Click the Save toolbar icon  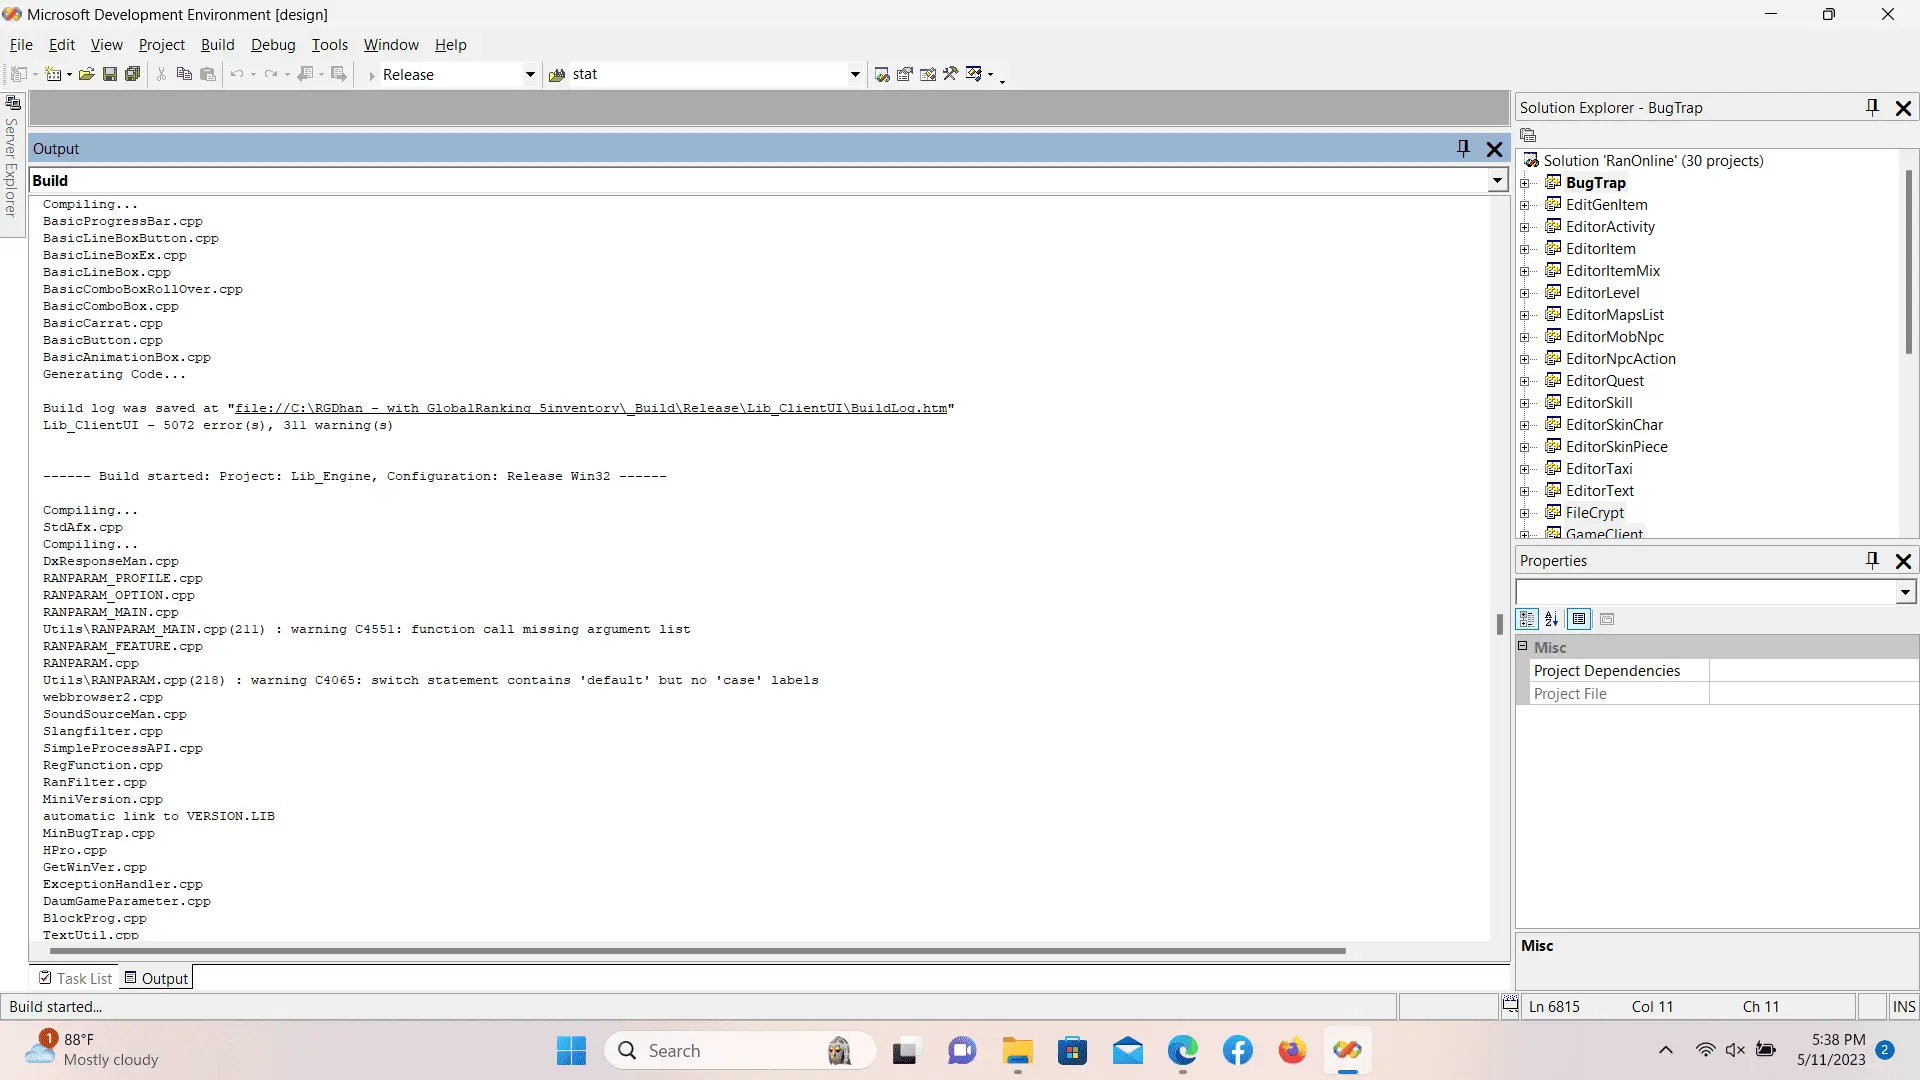110,74
